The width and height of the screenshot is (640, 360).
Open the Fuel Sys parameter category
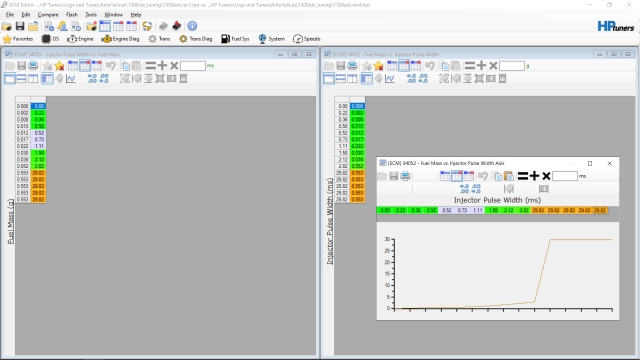(235, 39)
